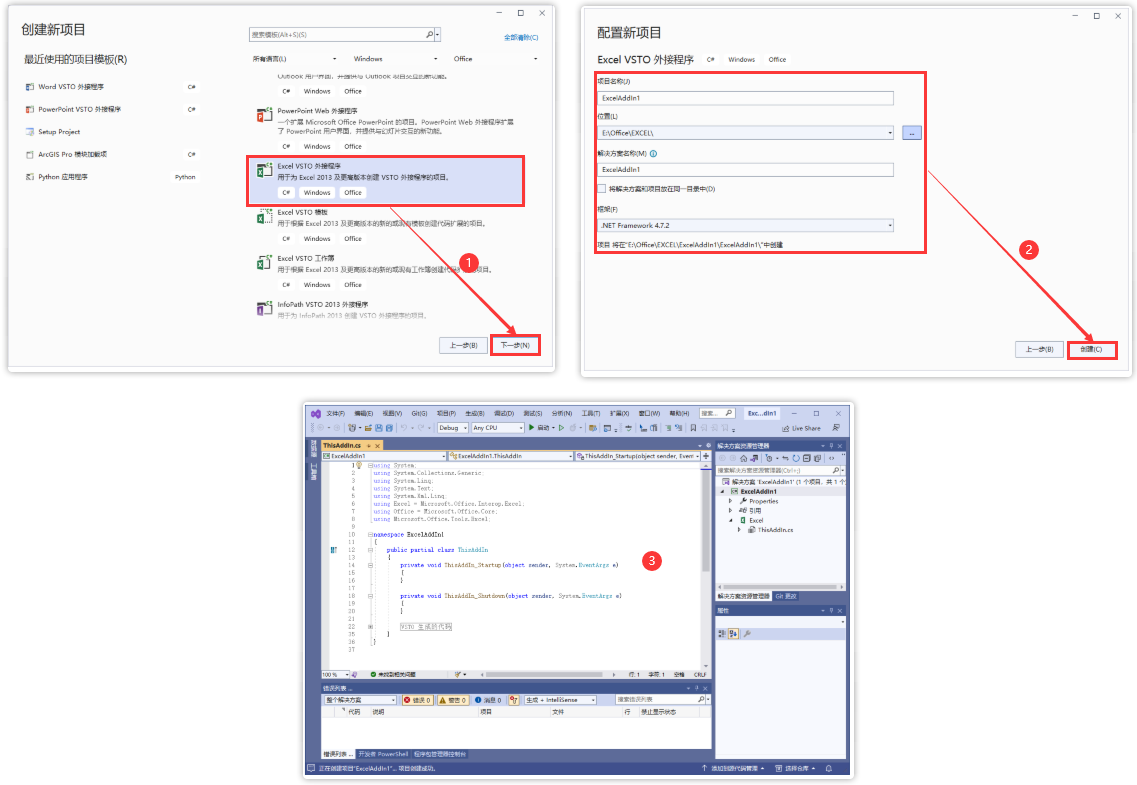Open the 视图(V) menu
Viewport: 1137px width, 785px height.
392,413
